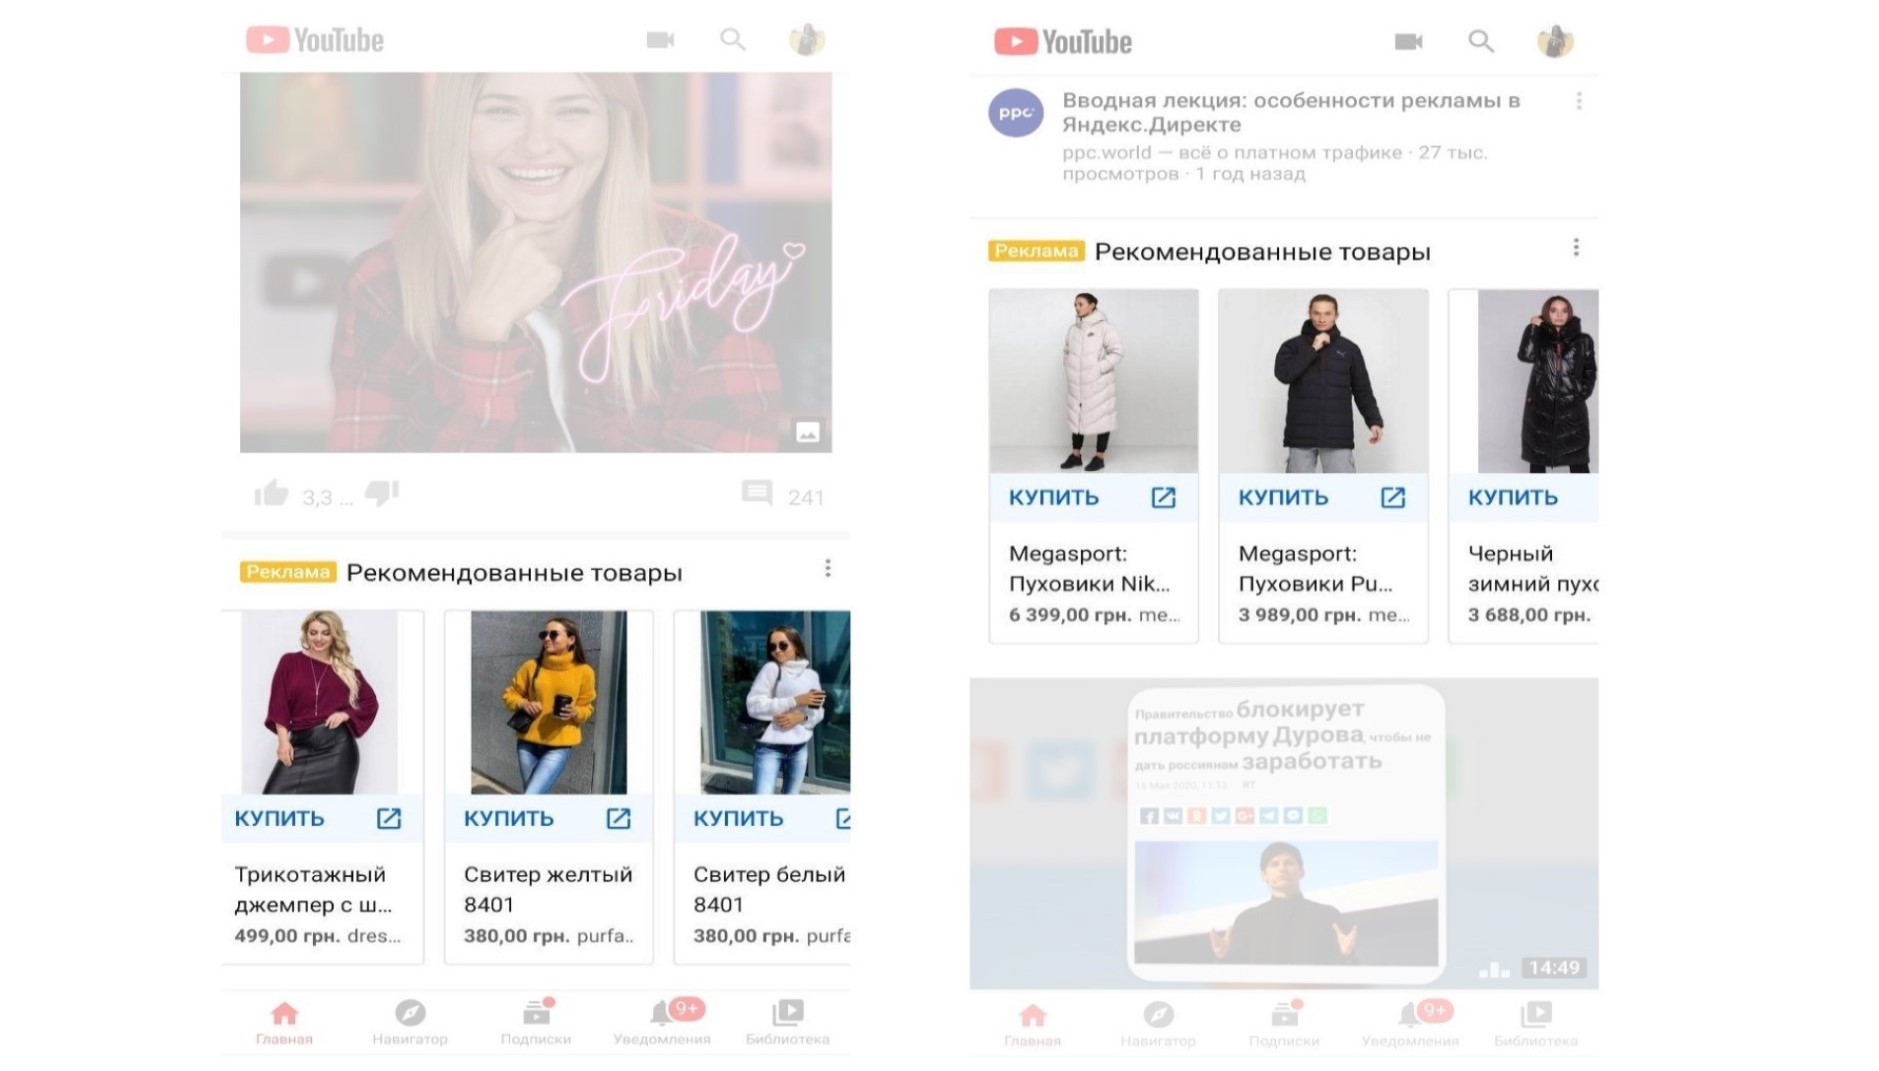
Task: Open the YouTube logo in left screen
Action: (x=315, y=40)
